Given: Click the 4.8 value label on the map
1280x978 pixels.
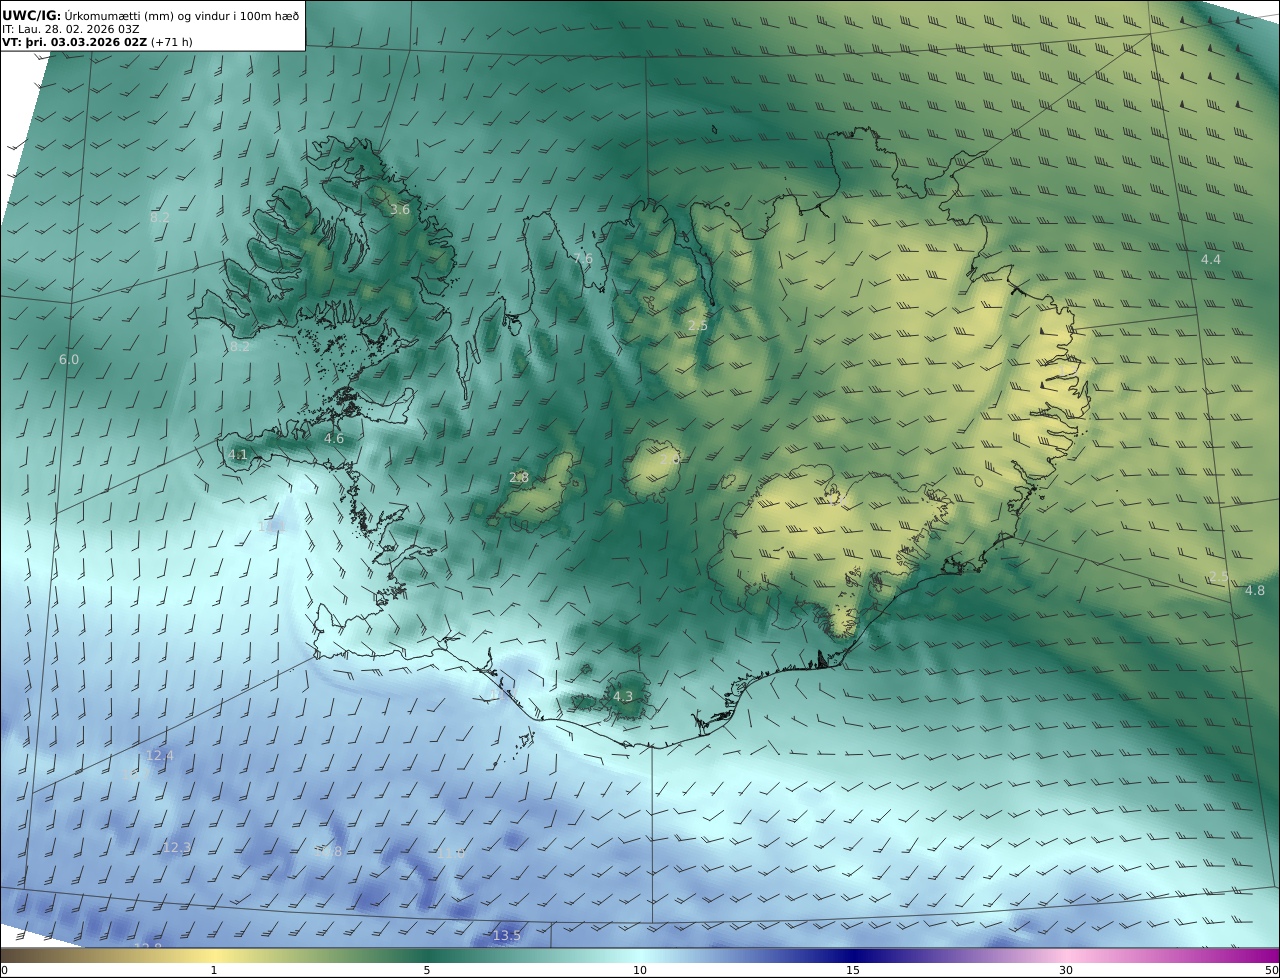Looking at the screenshot, I should point(1255,591).
